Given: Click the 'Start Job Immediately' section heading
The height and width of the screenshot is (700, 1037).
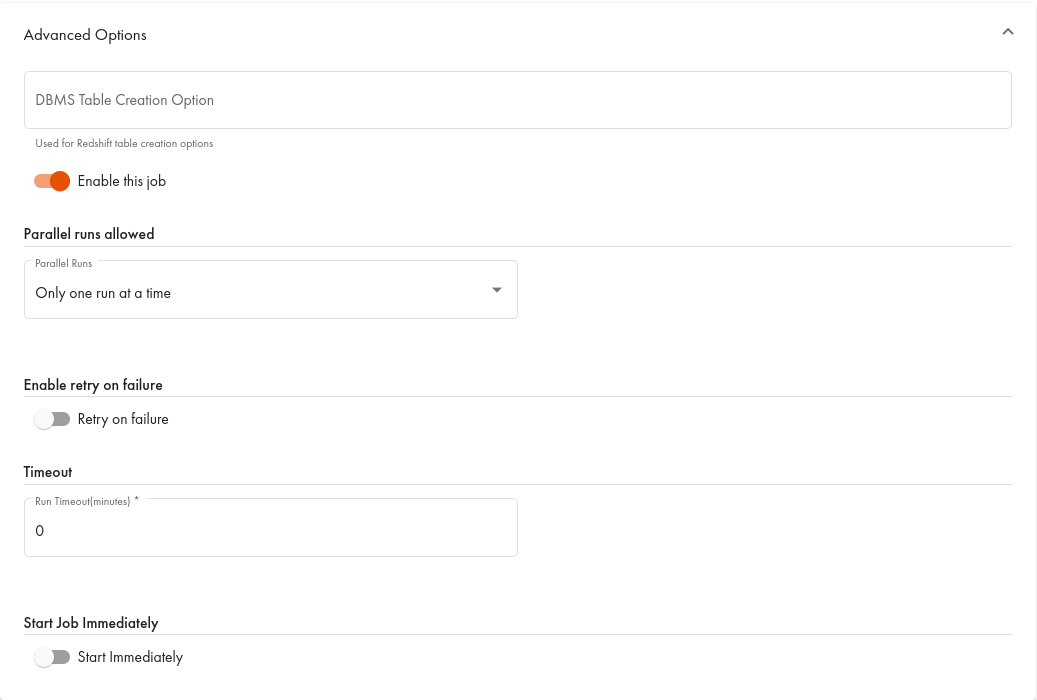Looking at the screenshot, I should tap(91, 623).
